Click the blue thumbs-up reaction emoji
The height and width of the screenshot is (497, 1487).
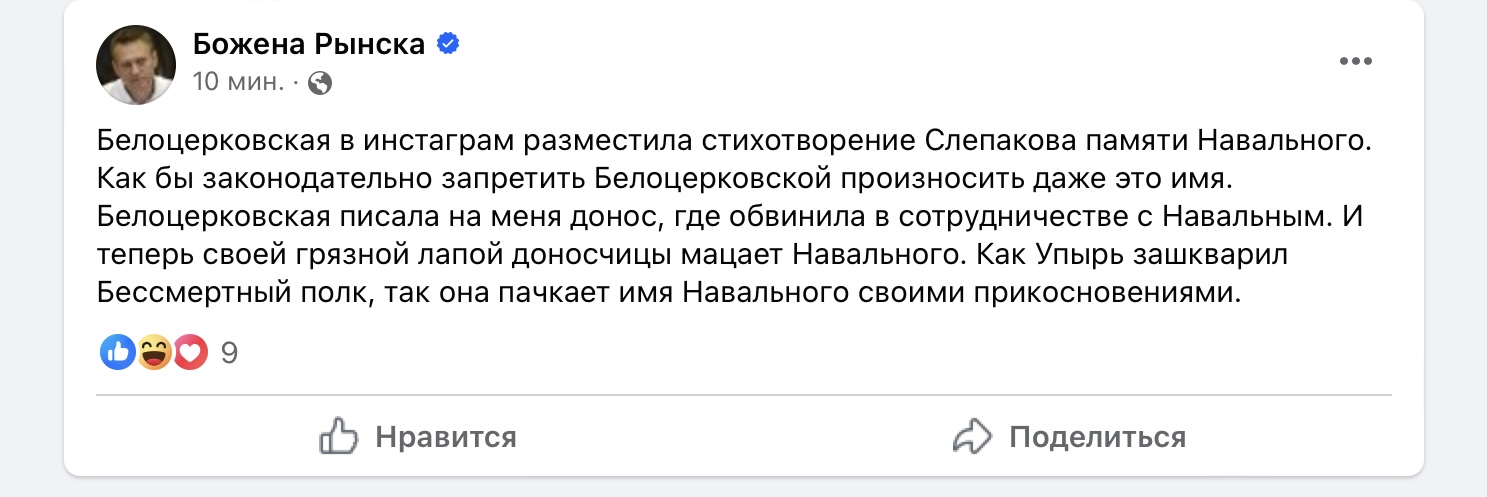click(x=118, y=352)
